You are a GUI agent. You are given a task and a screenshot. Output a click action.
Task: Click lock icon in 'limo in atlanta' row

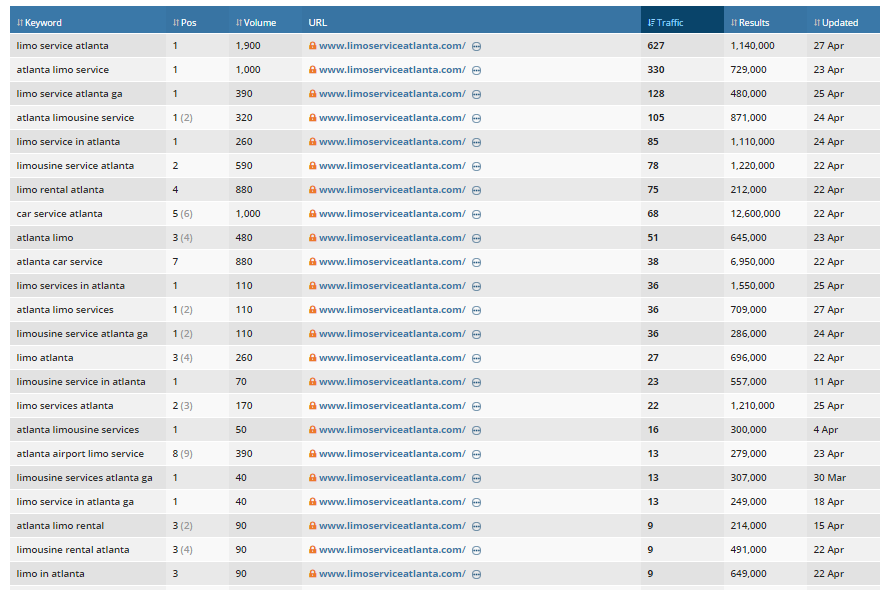tap(312, 574)
